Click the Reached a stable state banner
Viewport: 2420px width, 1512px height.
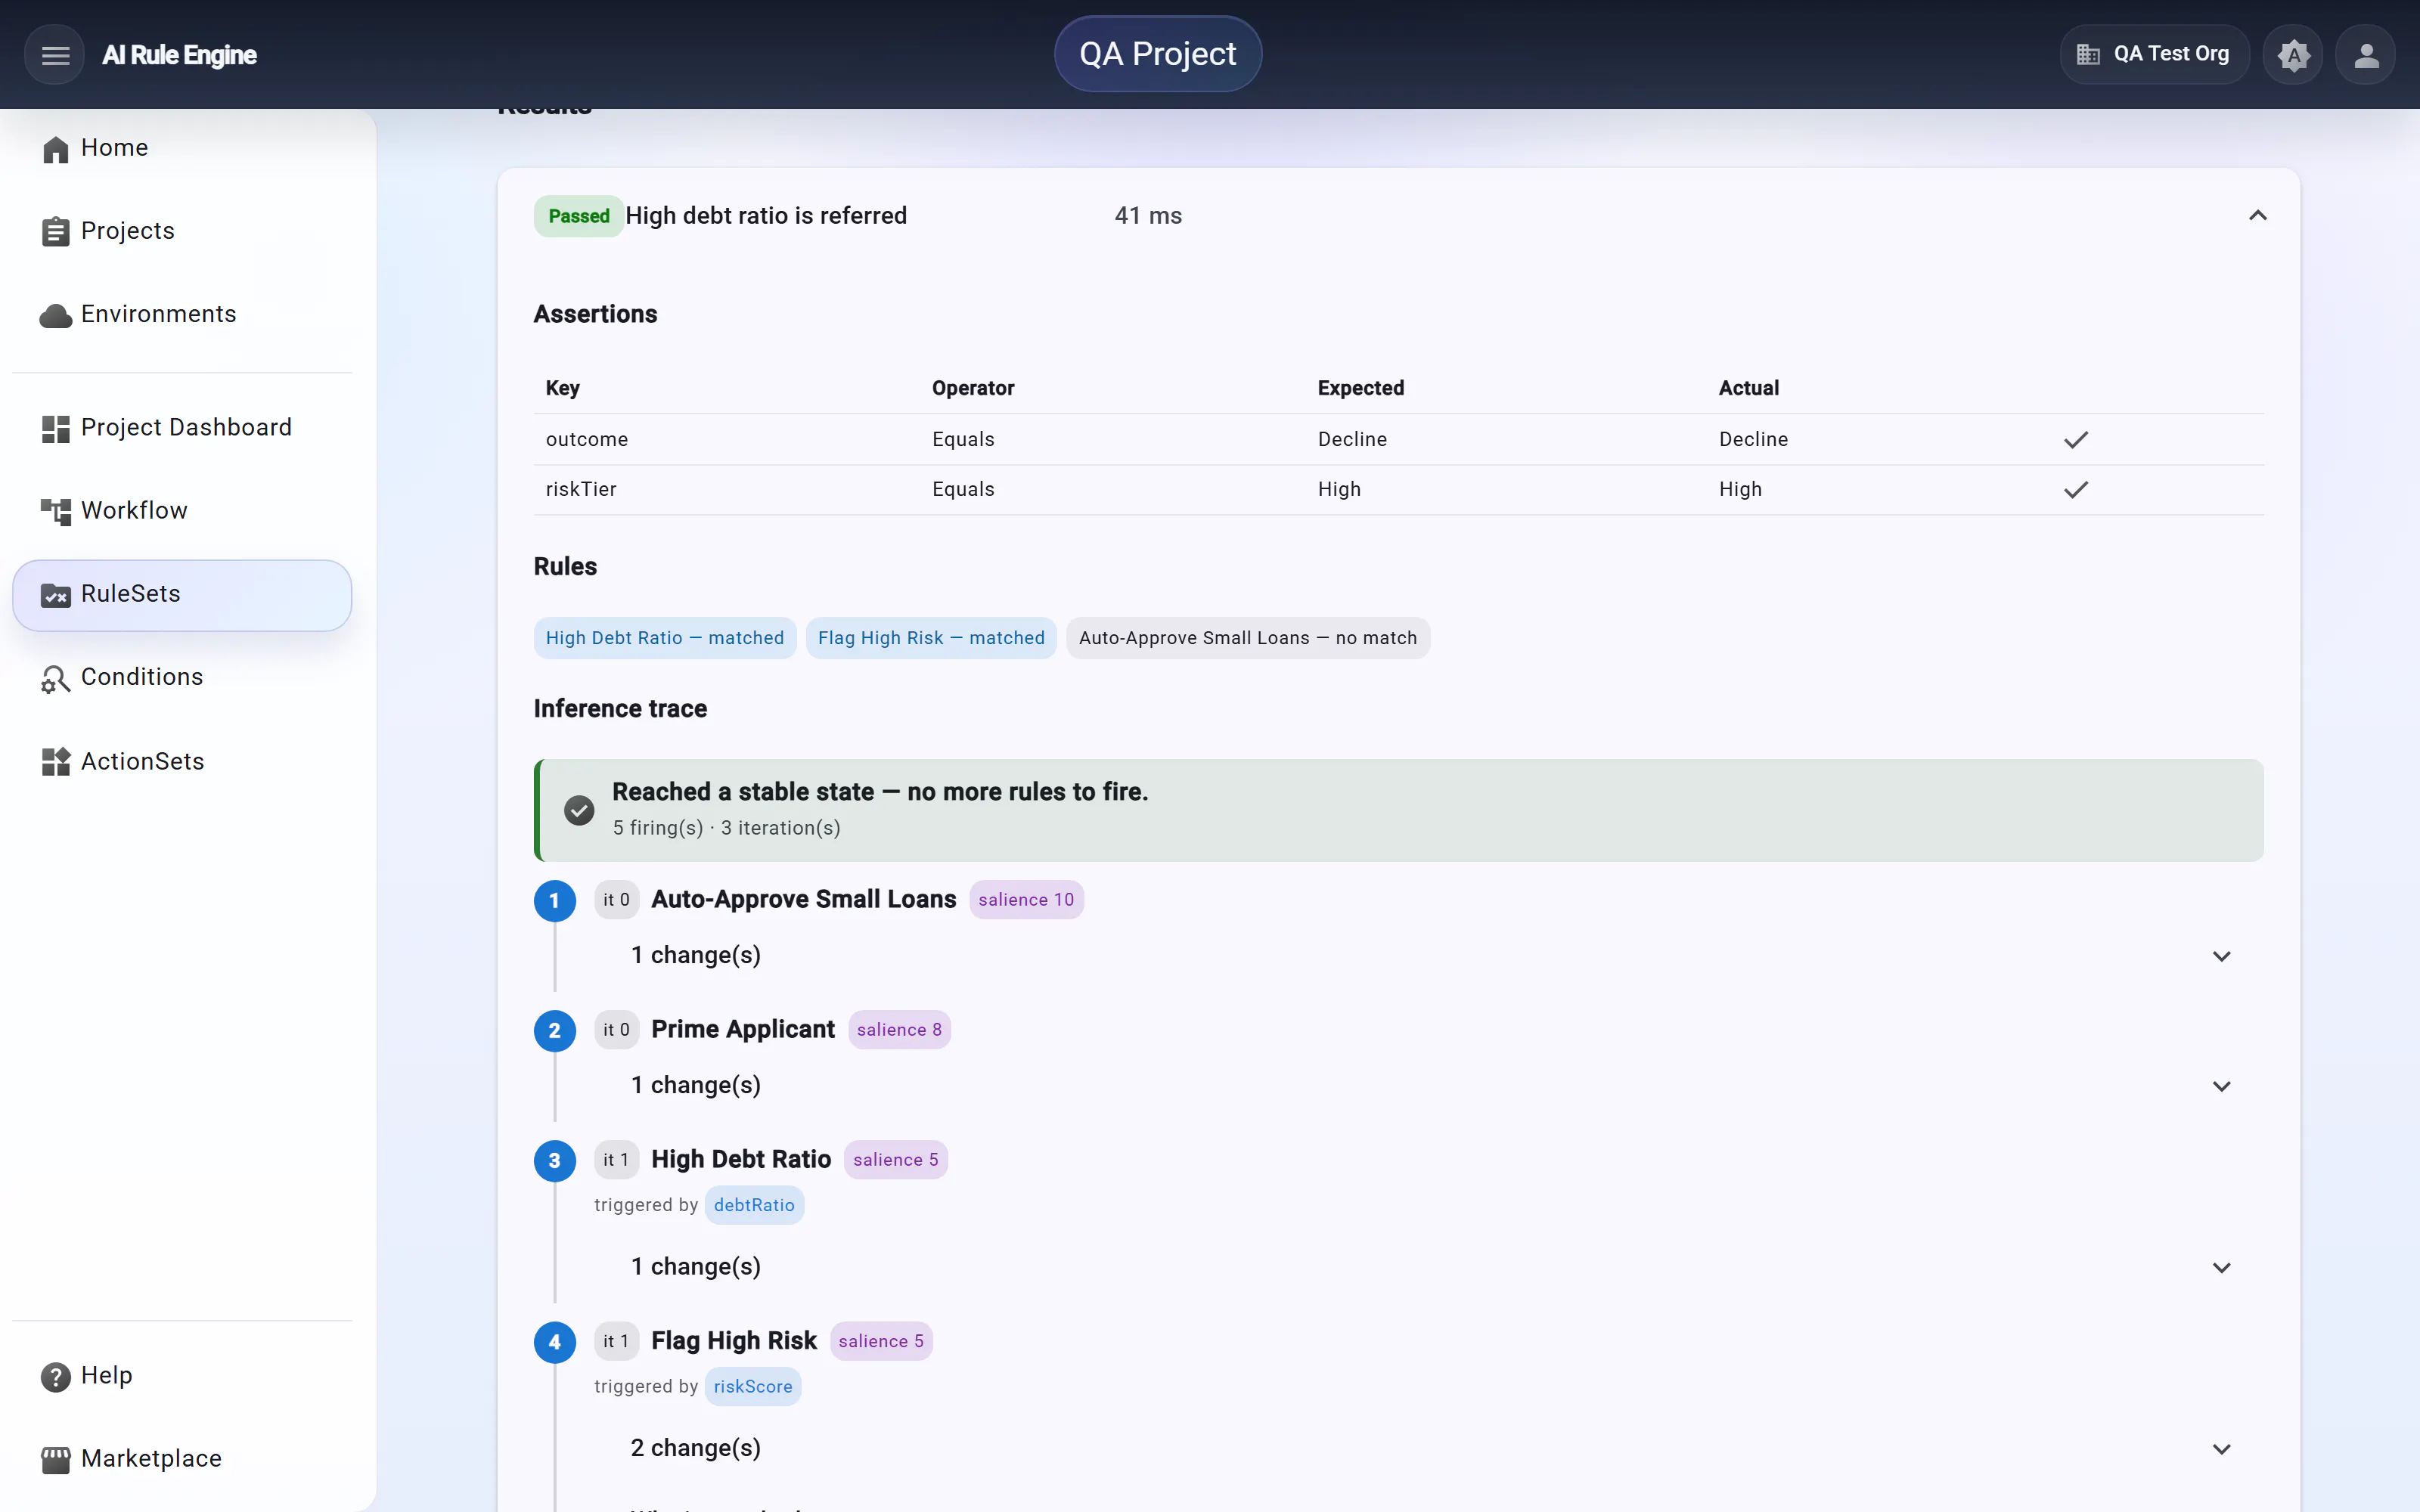coord(1399,810)
